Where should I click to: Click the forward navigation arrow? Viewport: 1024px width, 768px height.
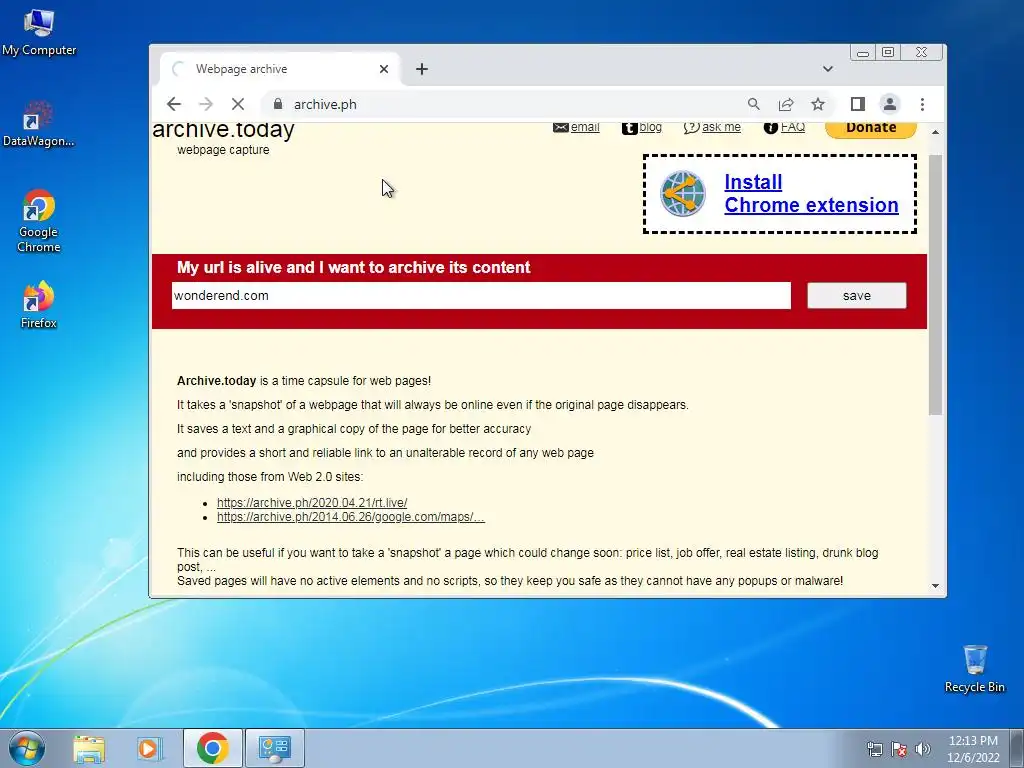coord(206,104)
